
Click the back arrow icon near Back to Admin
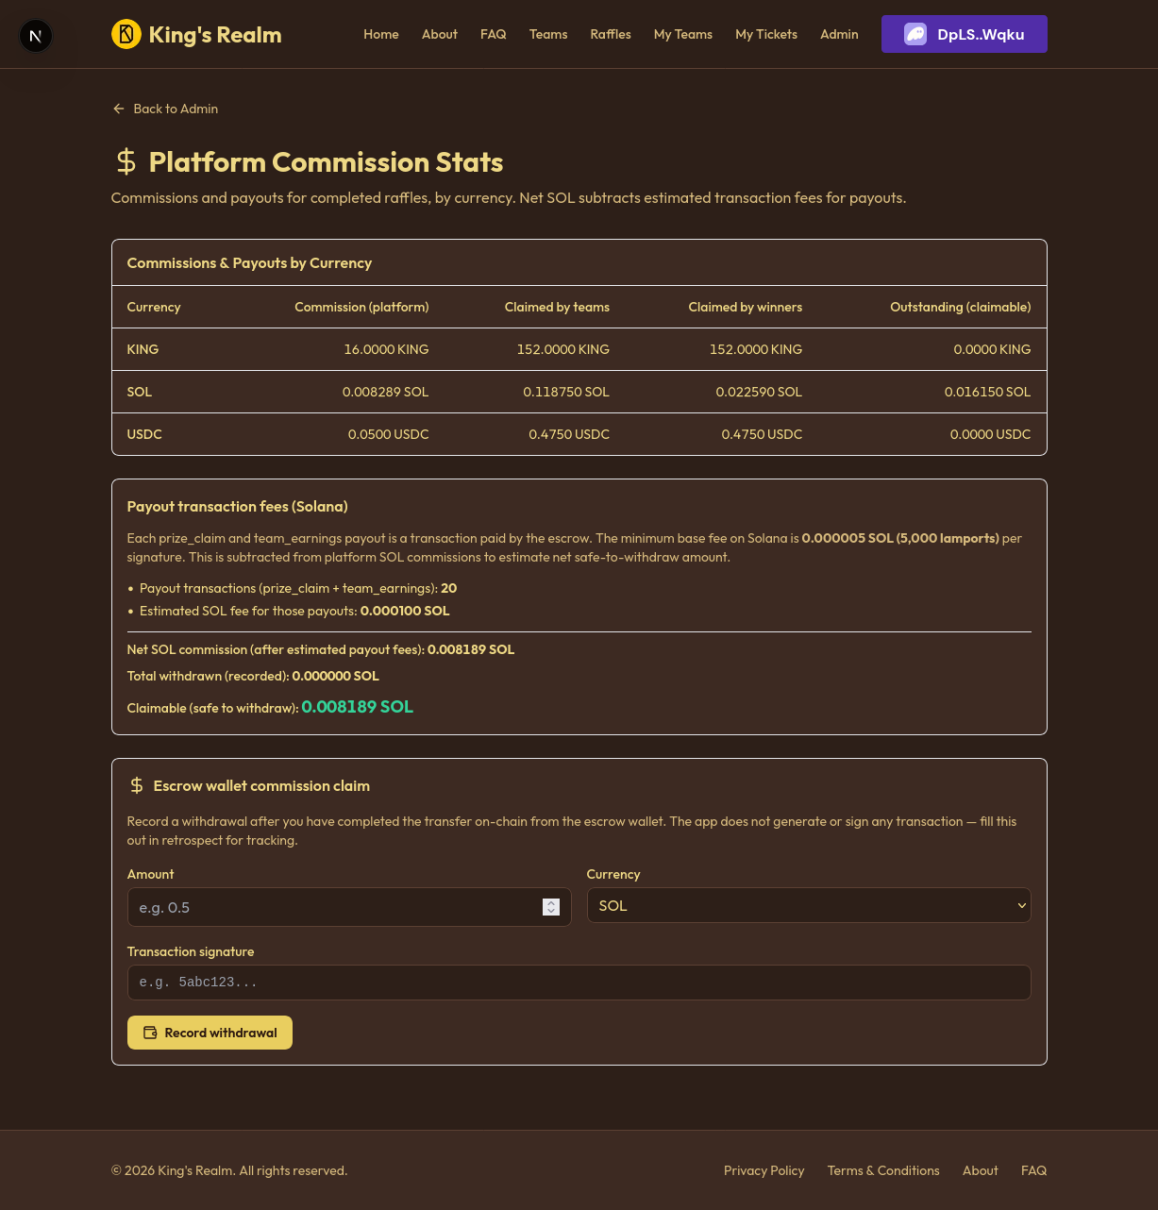[x=118, y=108]
